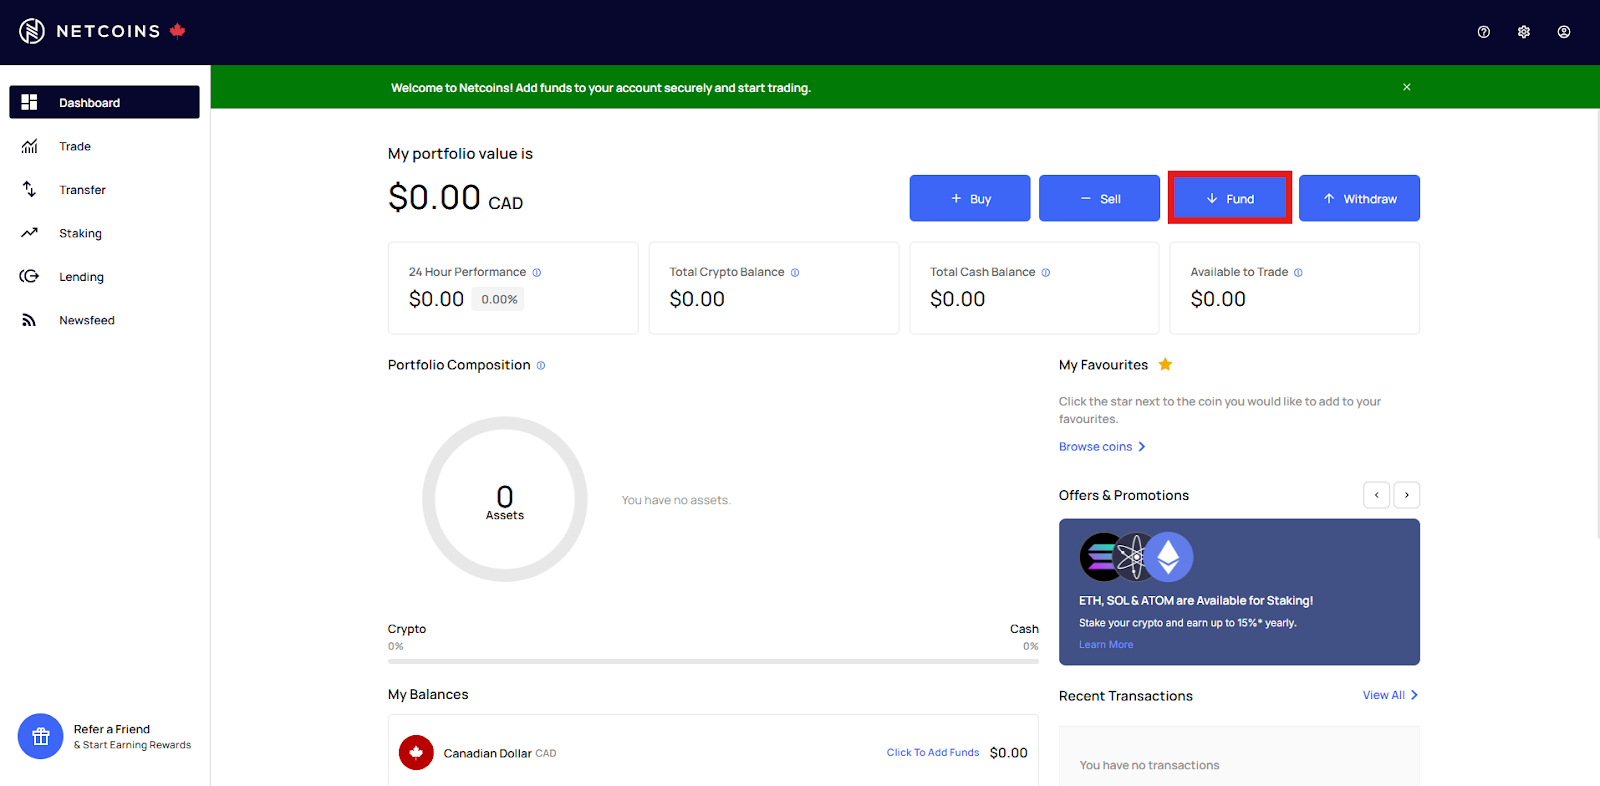Click the Buy button
Image resolution: width=1600 pixels, height=786 pixels.
tap(970, 198)
